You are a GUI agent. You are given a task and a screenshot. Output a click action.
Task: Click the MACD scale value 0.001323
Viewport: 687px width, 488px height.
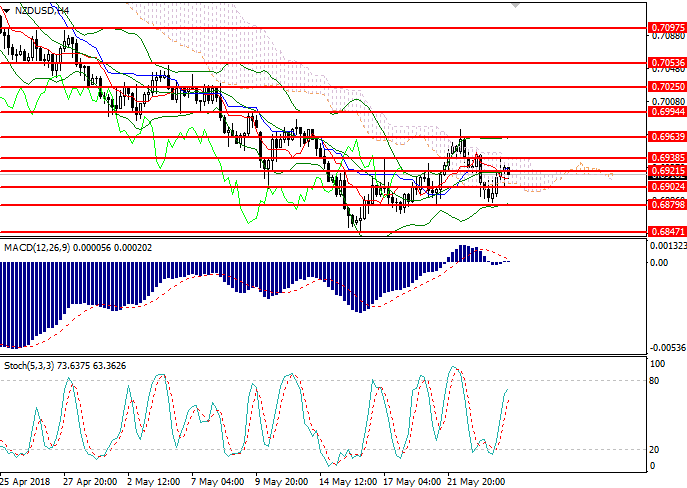[665, 245]
